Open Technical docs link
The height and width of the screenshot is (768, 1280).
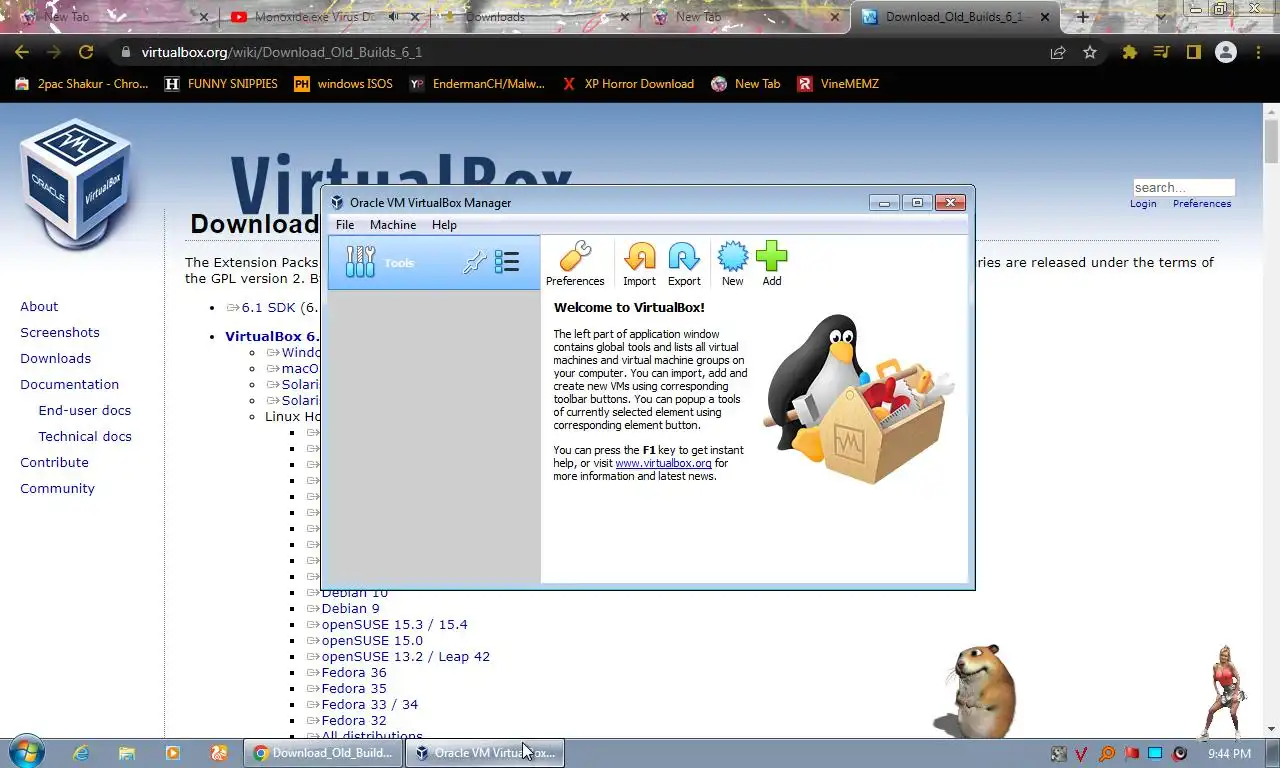[85, 436]
